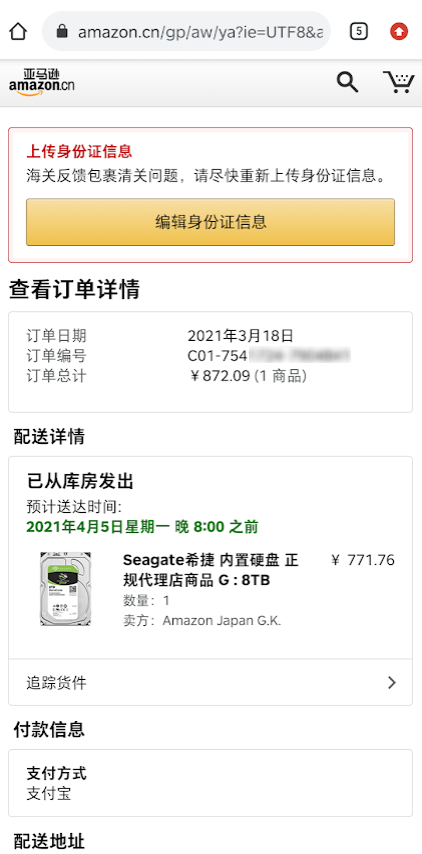Open Seagate希捷 内置硬盘 product title

click(211, 570)
